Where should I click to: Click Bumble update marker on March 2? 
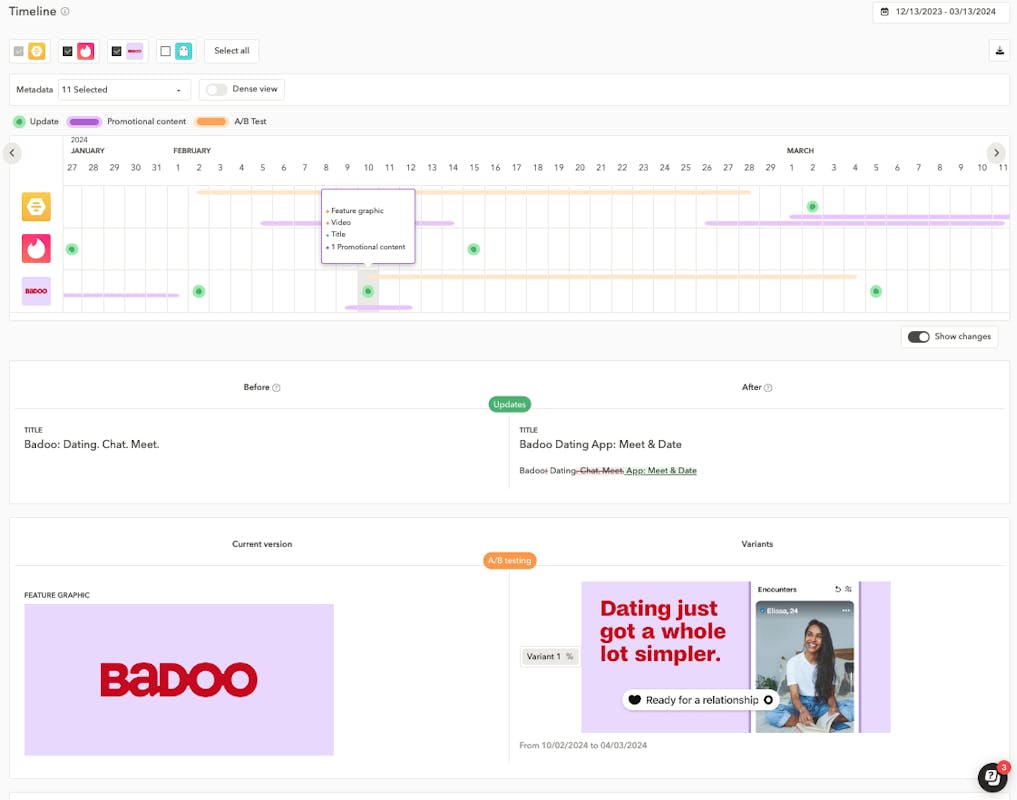point(812,206)
